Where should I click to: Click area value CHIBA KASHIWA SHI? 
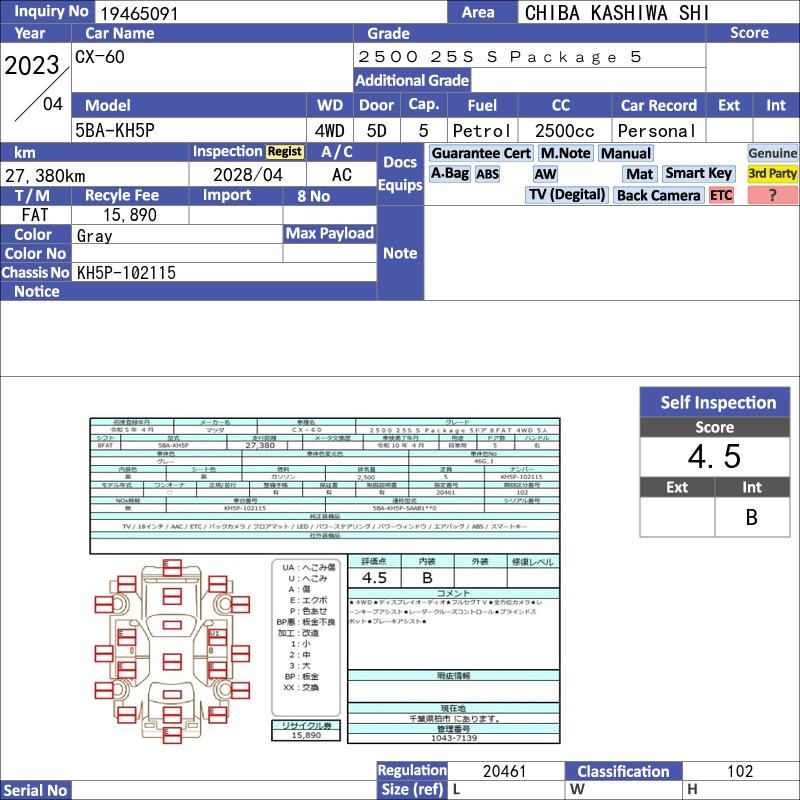pos(616,13)
